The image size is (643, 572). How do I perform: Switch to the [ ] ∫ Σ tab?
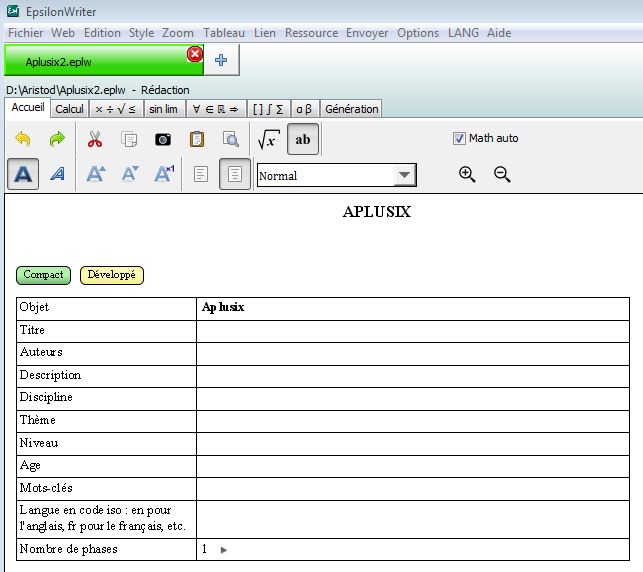point(269,109)
